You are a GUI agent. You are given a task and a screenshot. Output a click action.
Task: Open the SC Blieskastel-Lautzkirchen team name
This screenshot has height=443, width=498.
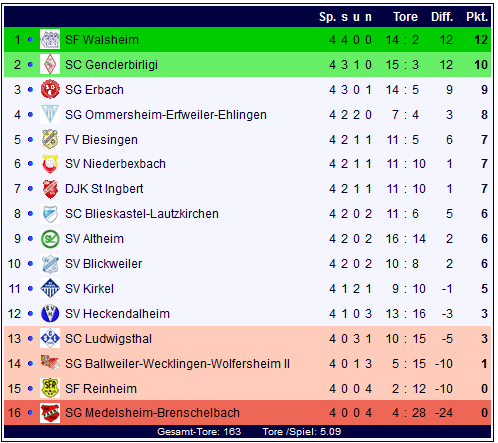pos(142,214)
